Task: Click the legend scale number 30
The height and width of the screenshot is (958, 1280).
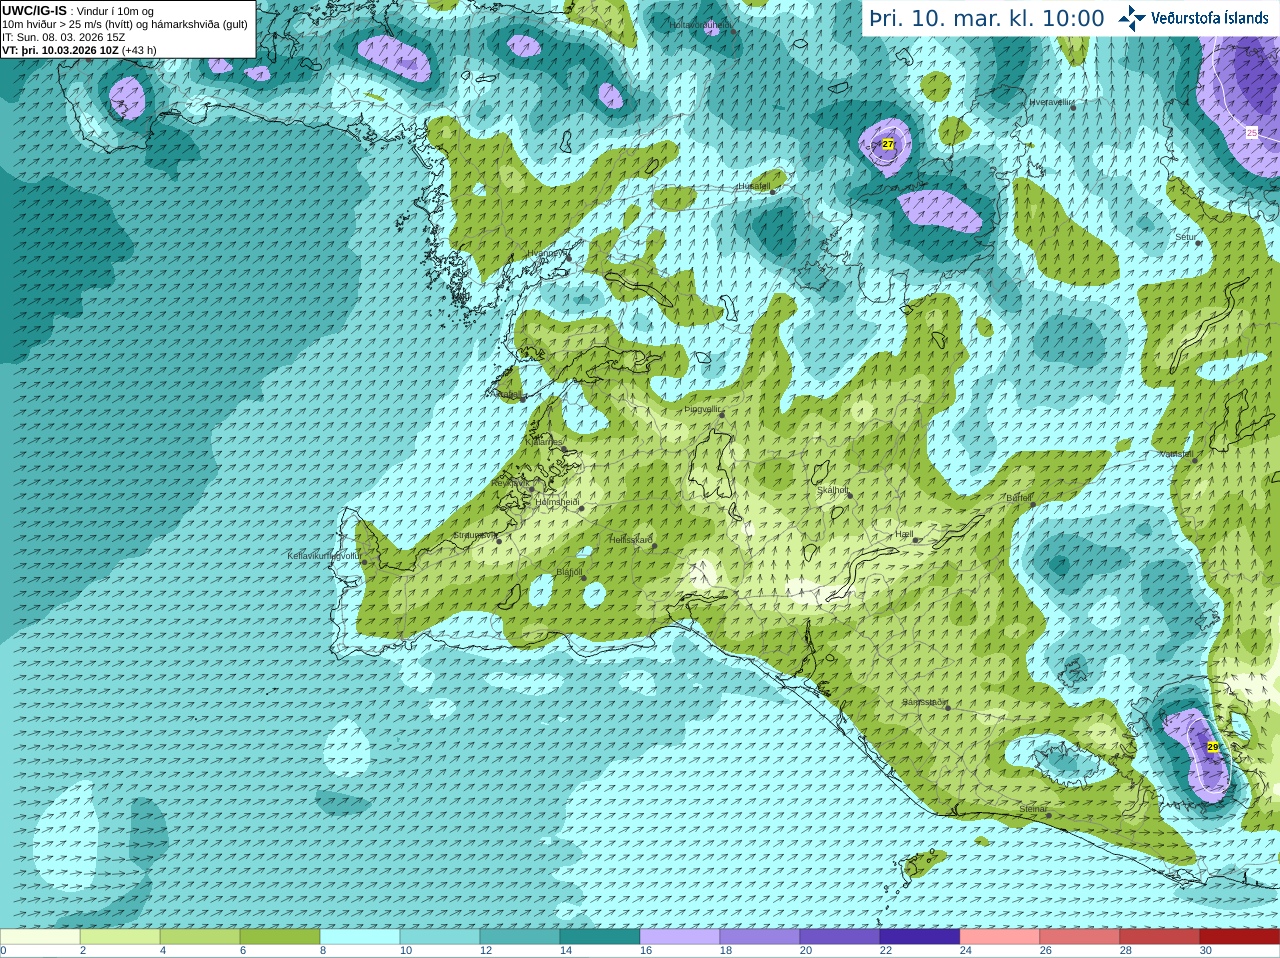Action: (x=1206, y=951)
